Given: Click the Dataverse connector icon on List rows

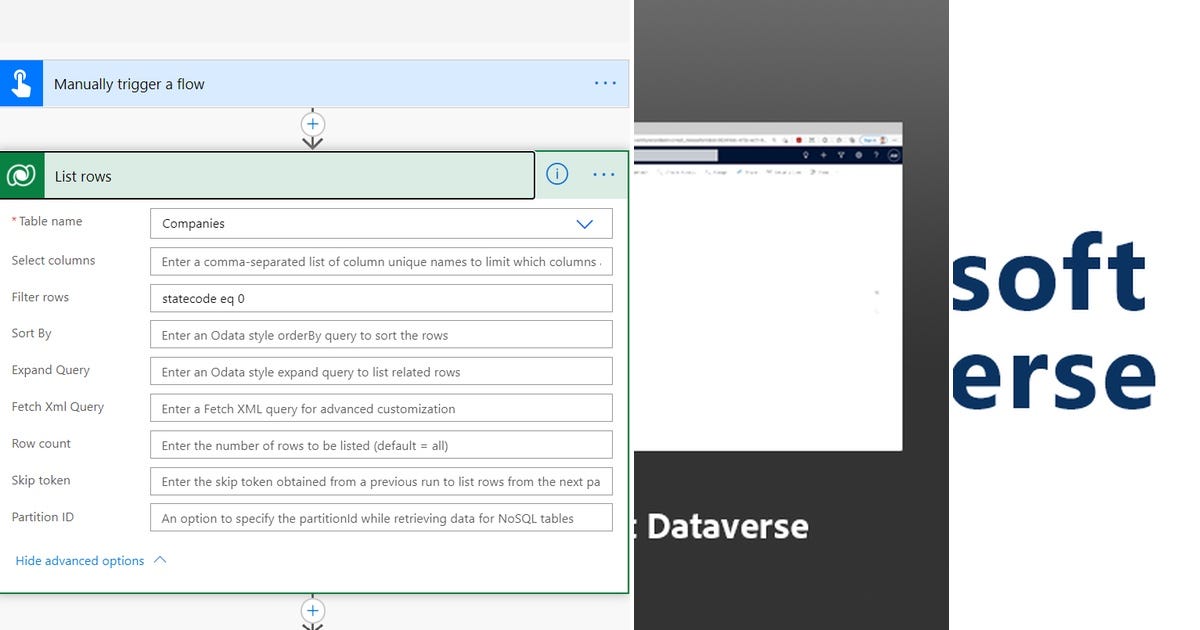Looking at the screenshot, I should pyautogui.click(x=21, y=175).
